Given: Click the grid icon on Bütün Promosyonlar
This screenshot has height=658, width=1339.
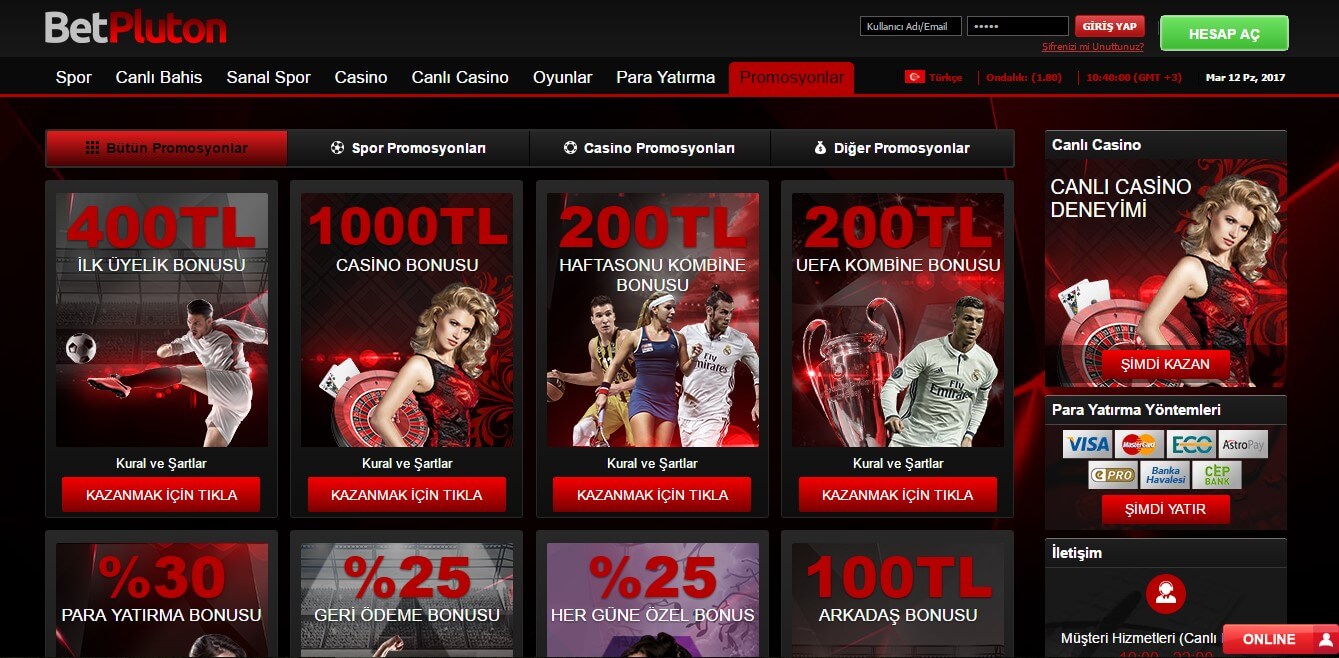Looking at the screenshot, I should 92,148.
